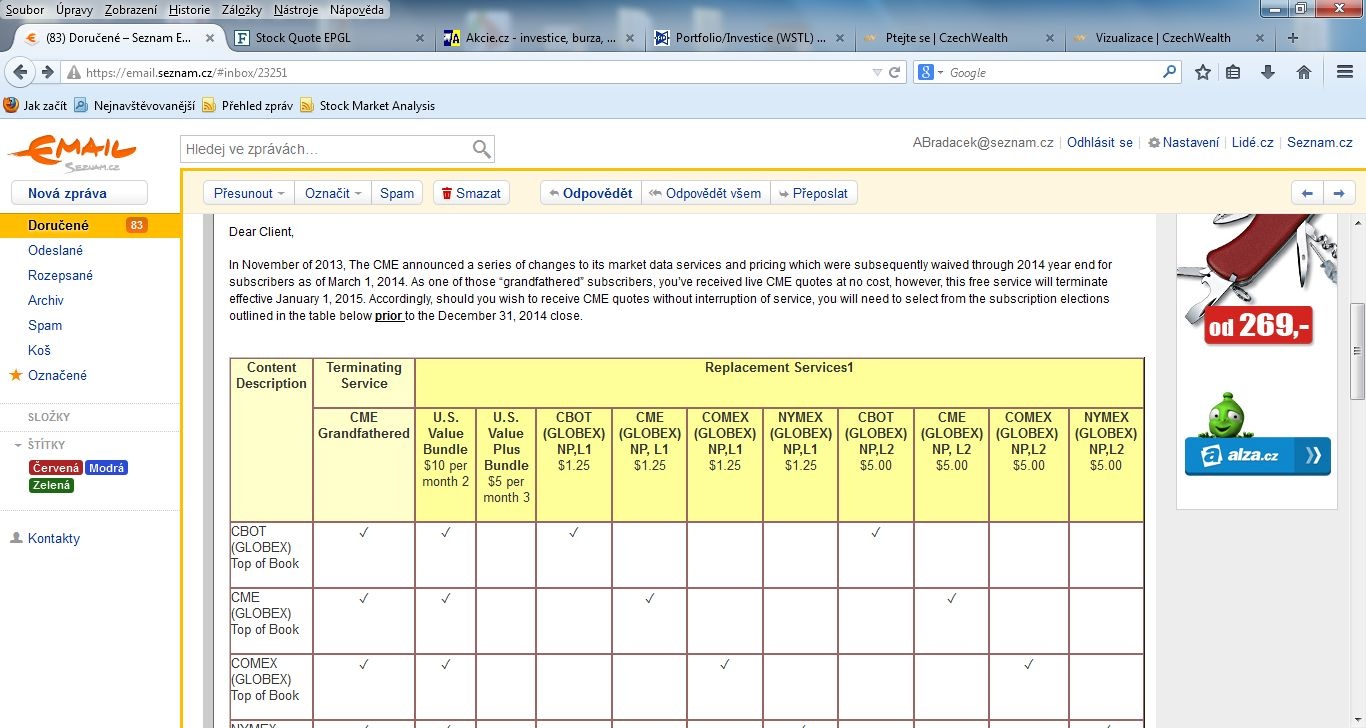Click the browser Back arrow button
This screenshot has height=728, width=1366.
[x=21, y=72]
